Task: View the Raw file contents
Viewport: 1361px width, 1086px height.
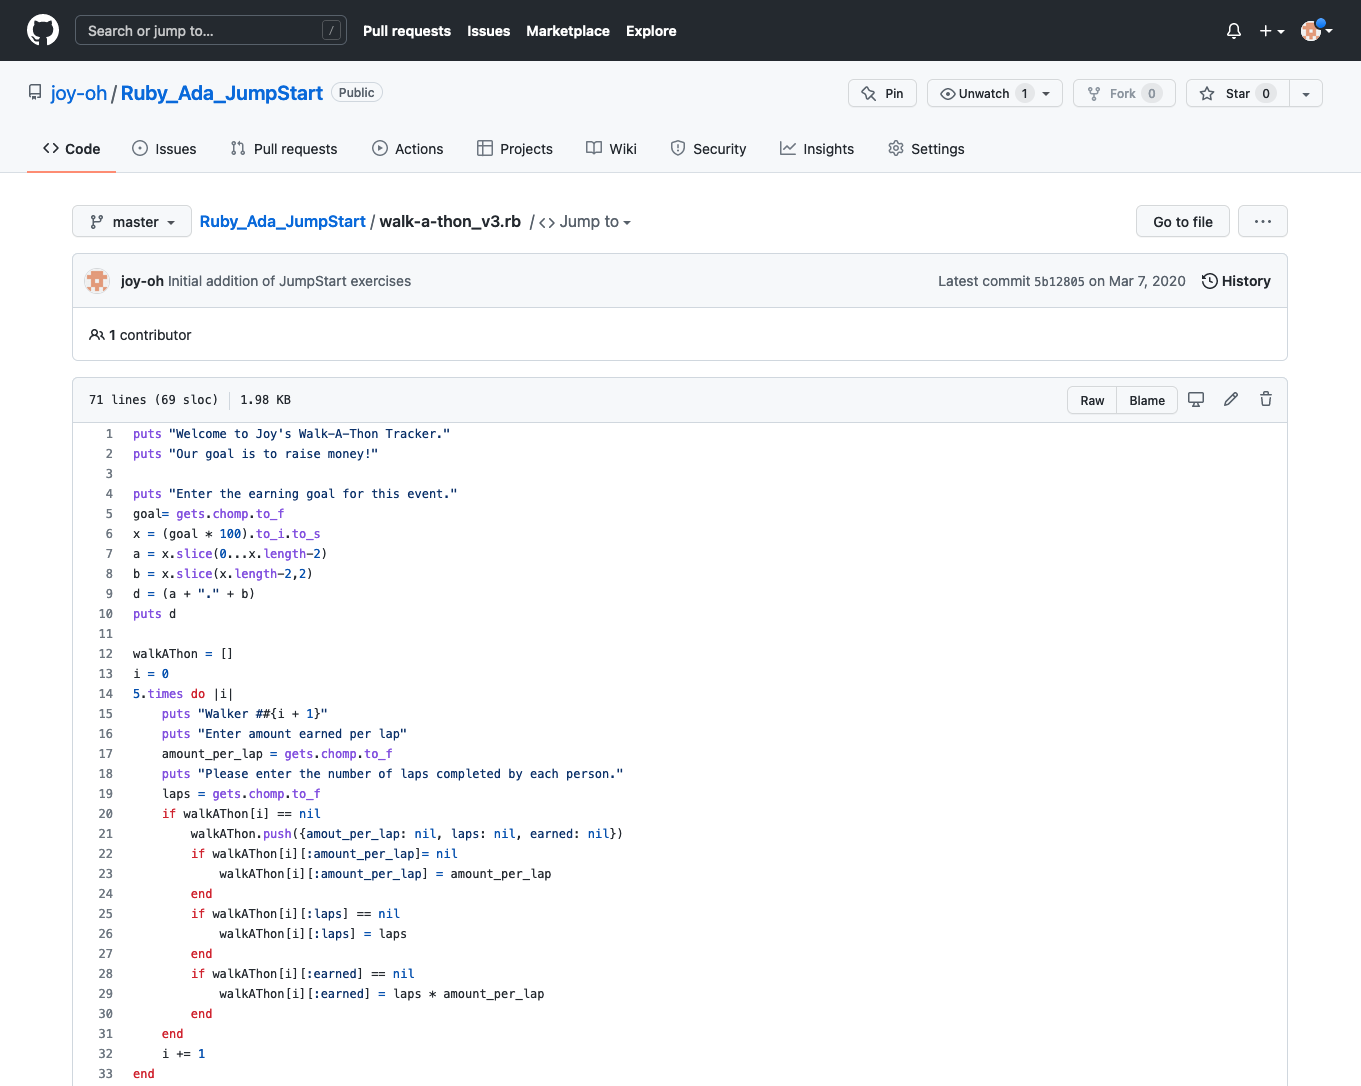Action: coord(1092,400)
